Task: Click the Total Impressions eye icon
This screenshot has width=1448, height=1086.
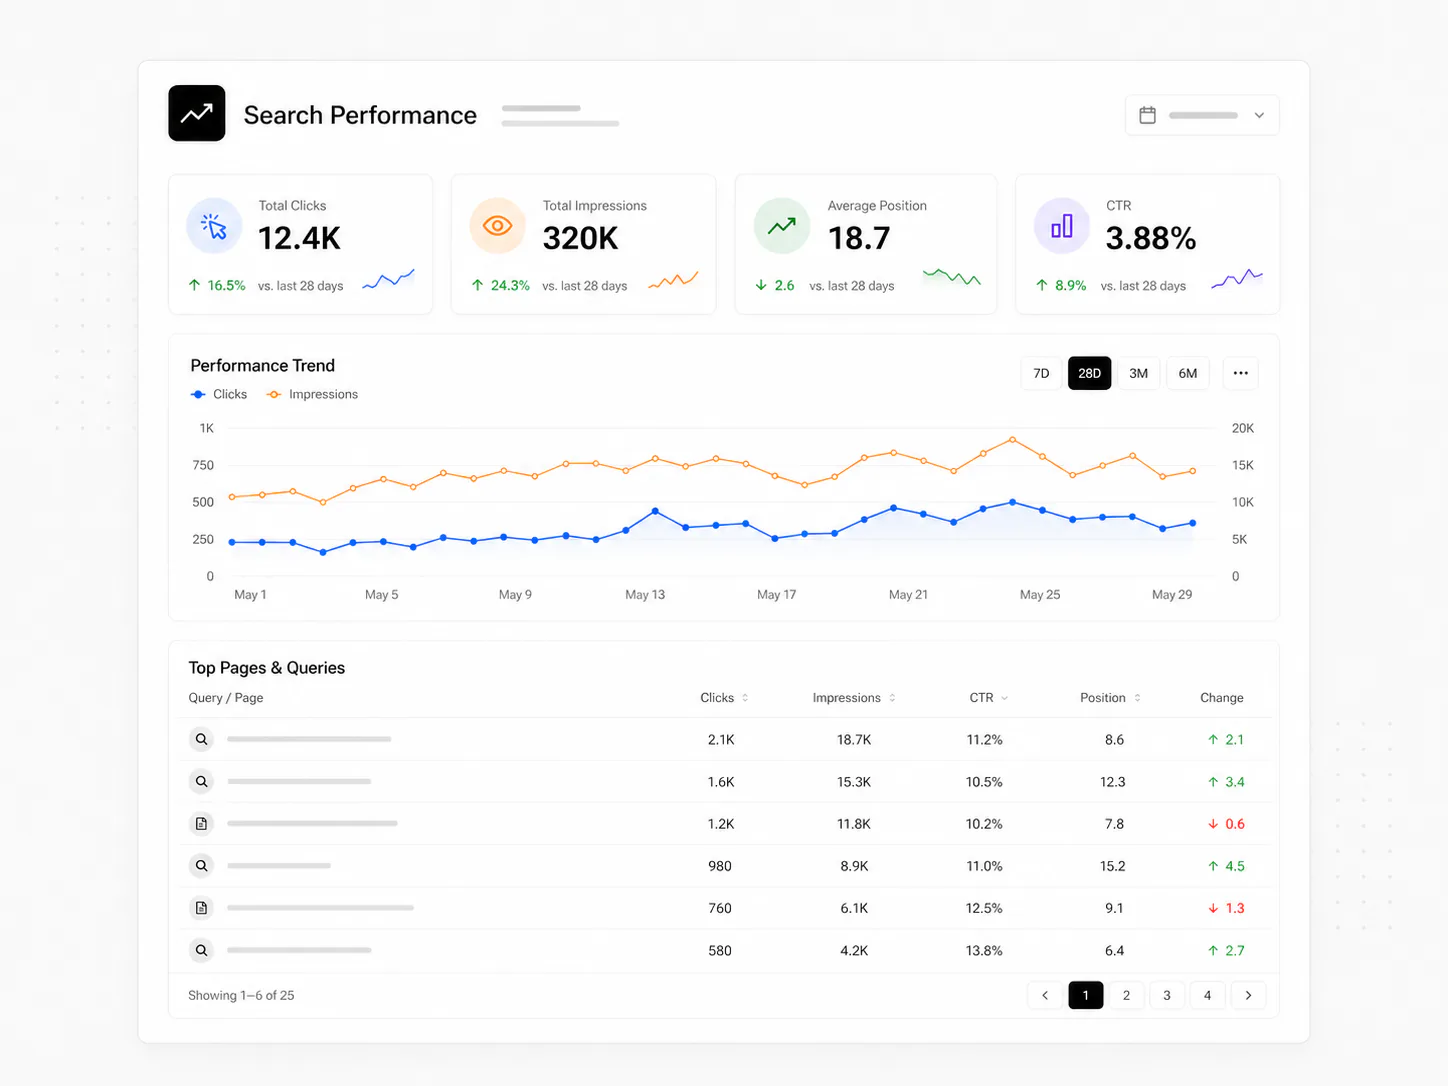Action: (497, 226)
